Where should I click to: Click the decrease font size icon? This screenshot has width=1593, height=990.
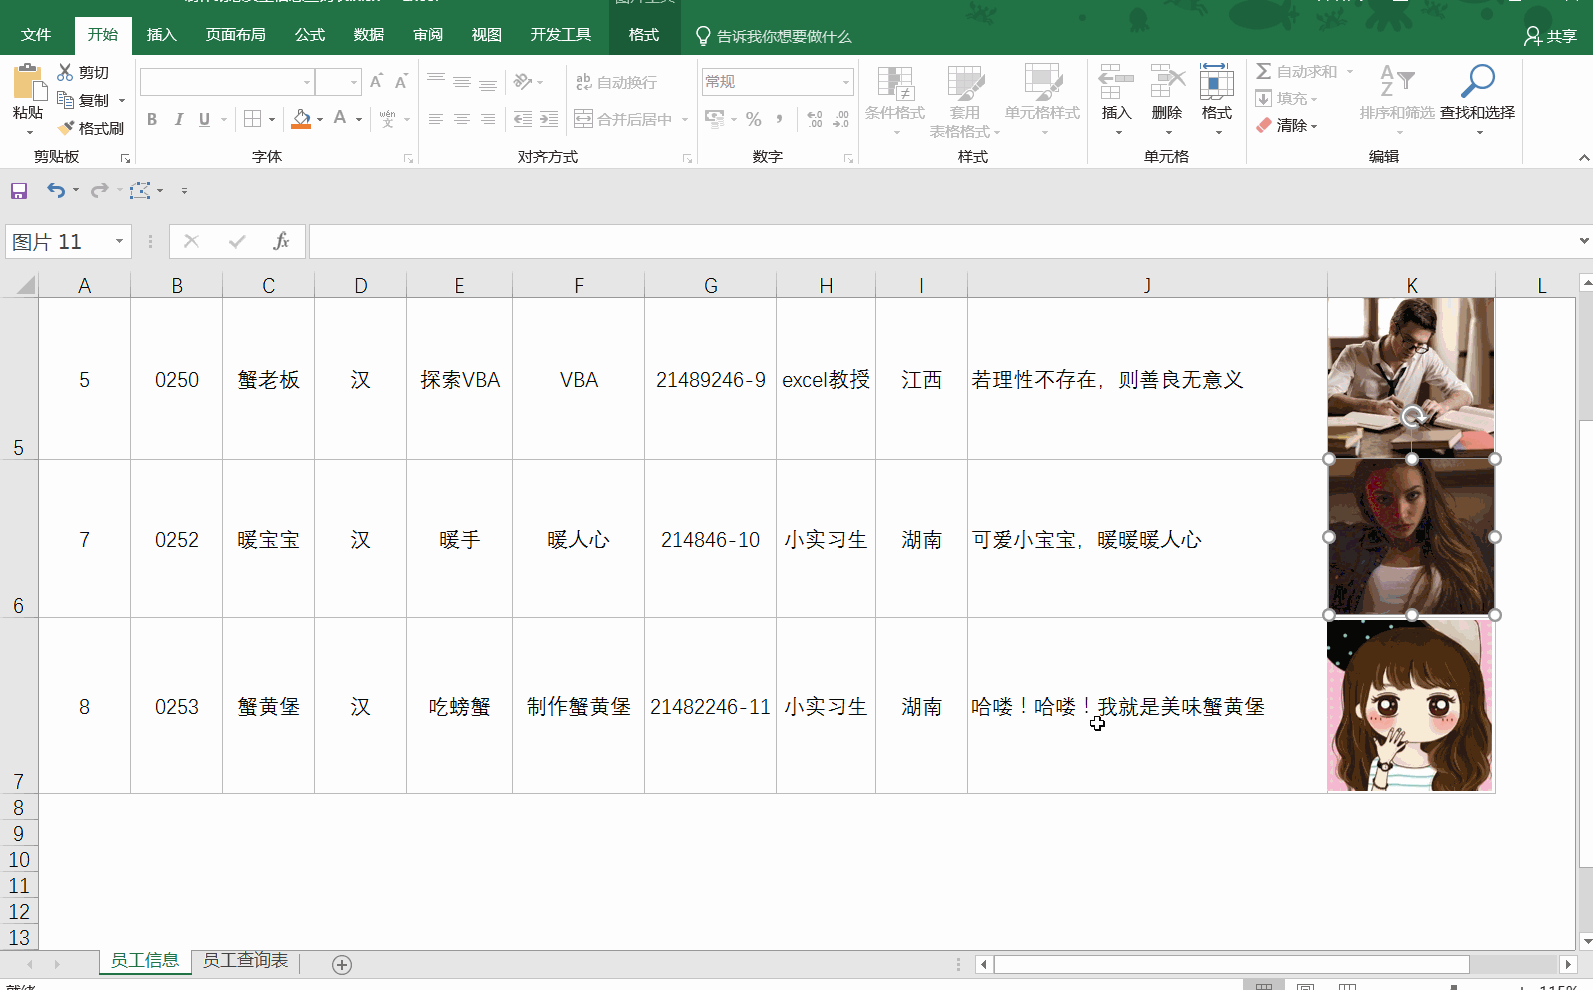pyautogui.click(x=401, y=82)
